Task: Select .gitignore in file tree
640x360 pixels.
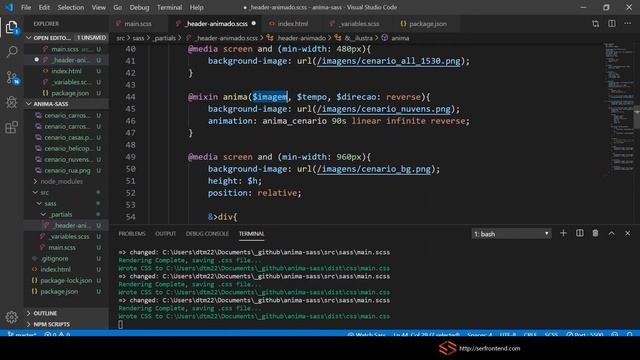Action: pos(55,258)
